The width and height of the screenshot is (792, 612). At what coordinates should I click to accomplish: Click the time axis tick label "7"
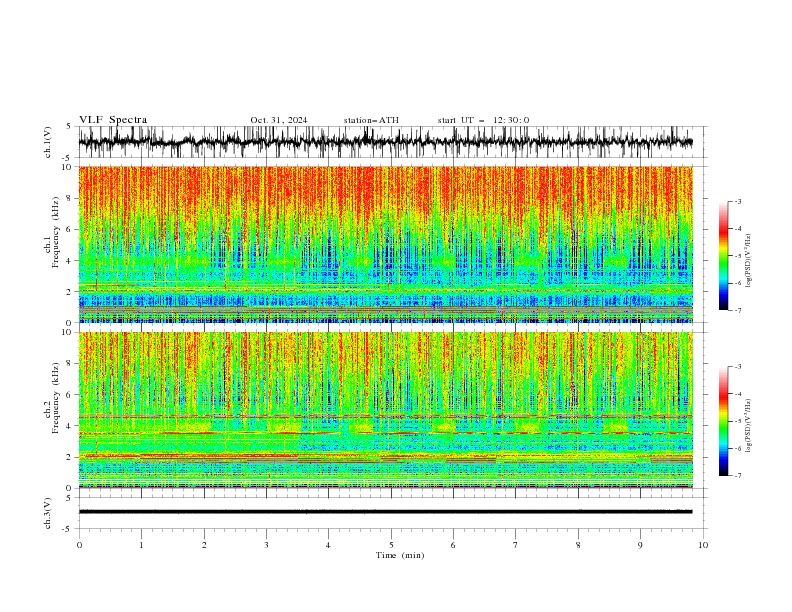click(x=516, y=545)
